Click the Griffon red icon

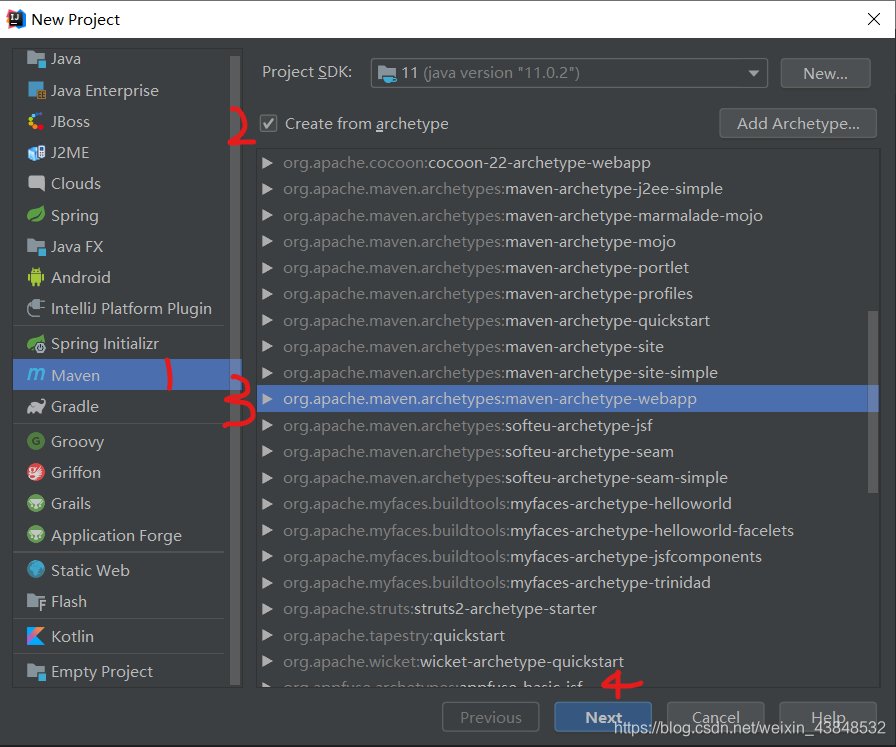(x=36, y=473)
